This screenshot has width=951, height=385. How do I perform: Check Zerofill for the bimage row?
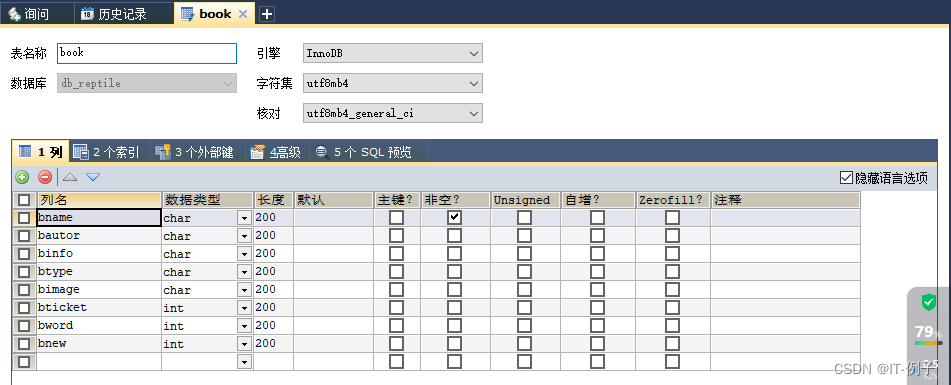point(672,290)
